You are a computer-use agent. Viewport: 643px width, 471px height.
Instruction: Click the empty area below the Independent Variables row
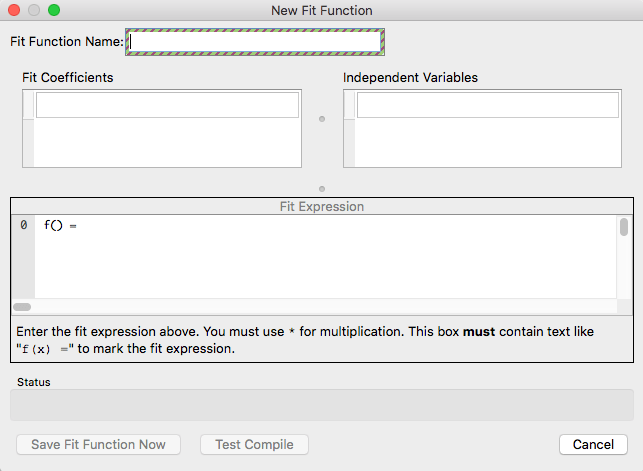coord(488,142)
